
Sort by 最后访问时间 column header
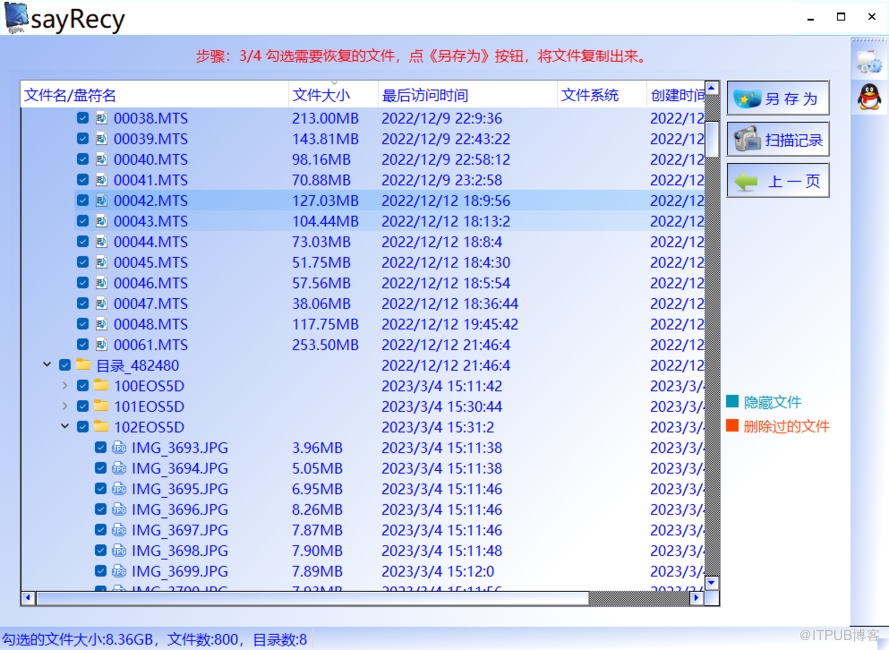click(467, 95)
